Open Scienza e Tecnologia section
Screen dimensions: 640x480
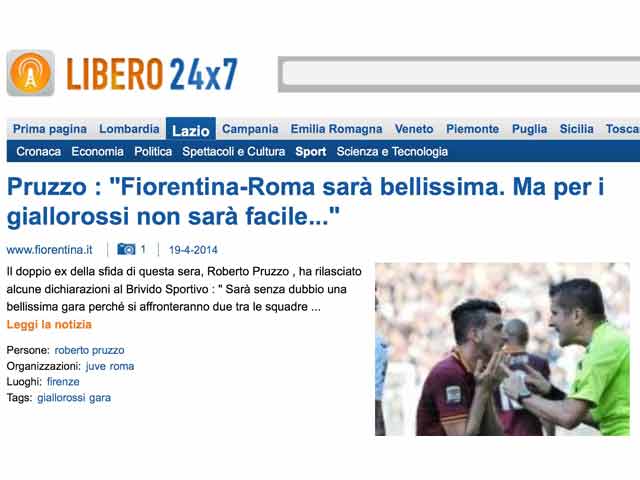392,151
